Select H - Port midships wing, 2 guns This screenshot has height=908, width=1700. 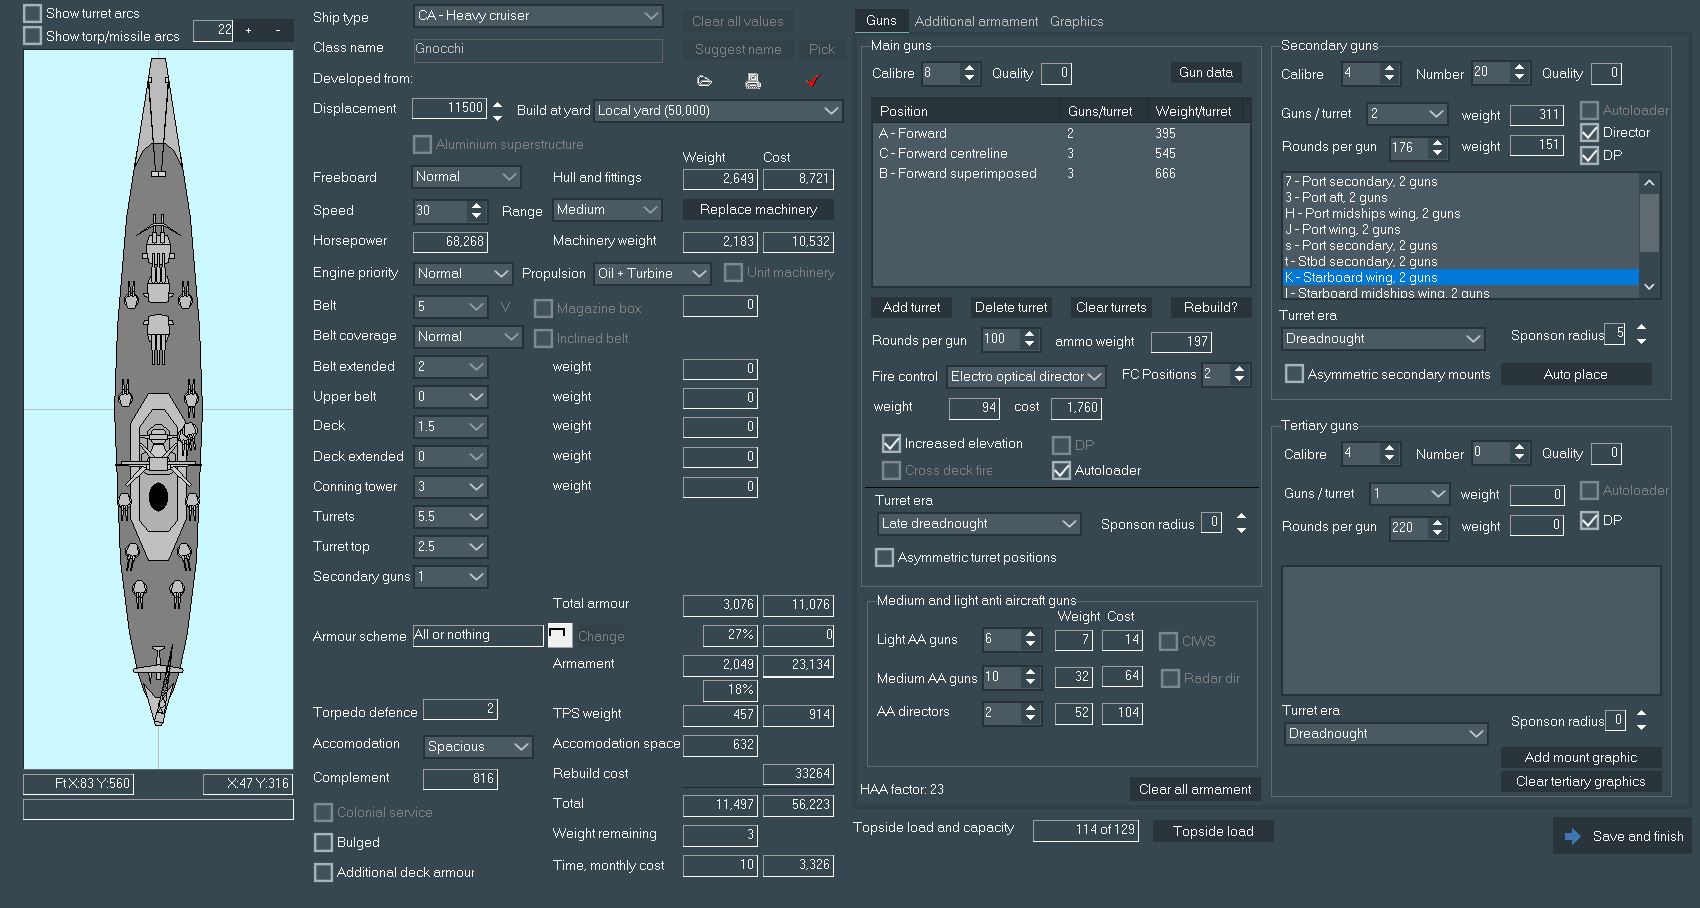[1460, 213]
